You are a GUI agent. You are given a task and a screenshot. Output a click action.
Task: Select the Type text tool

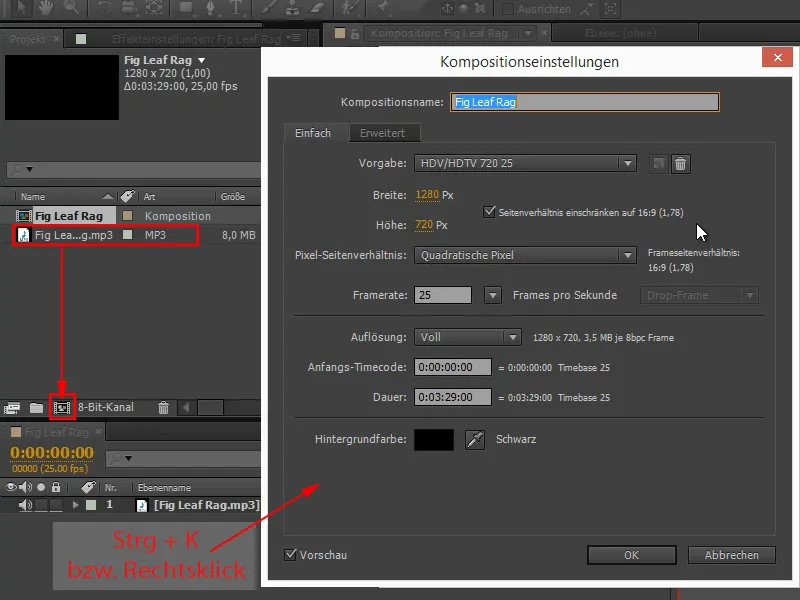point(235,8)
